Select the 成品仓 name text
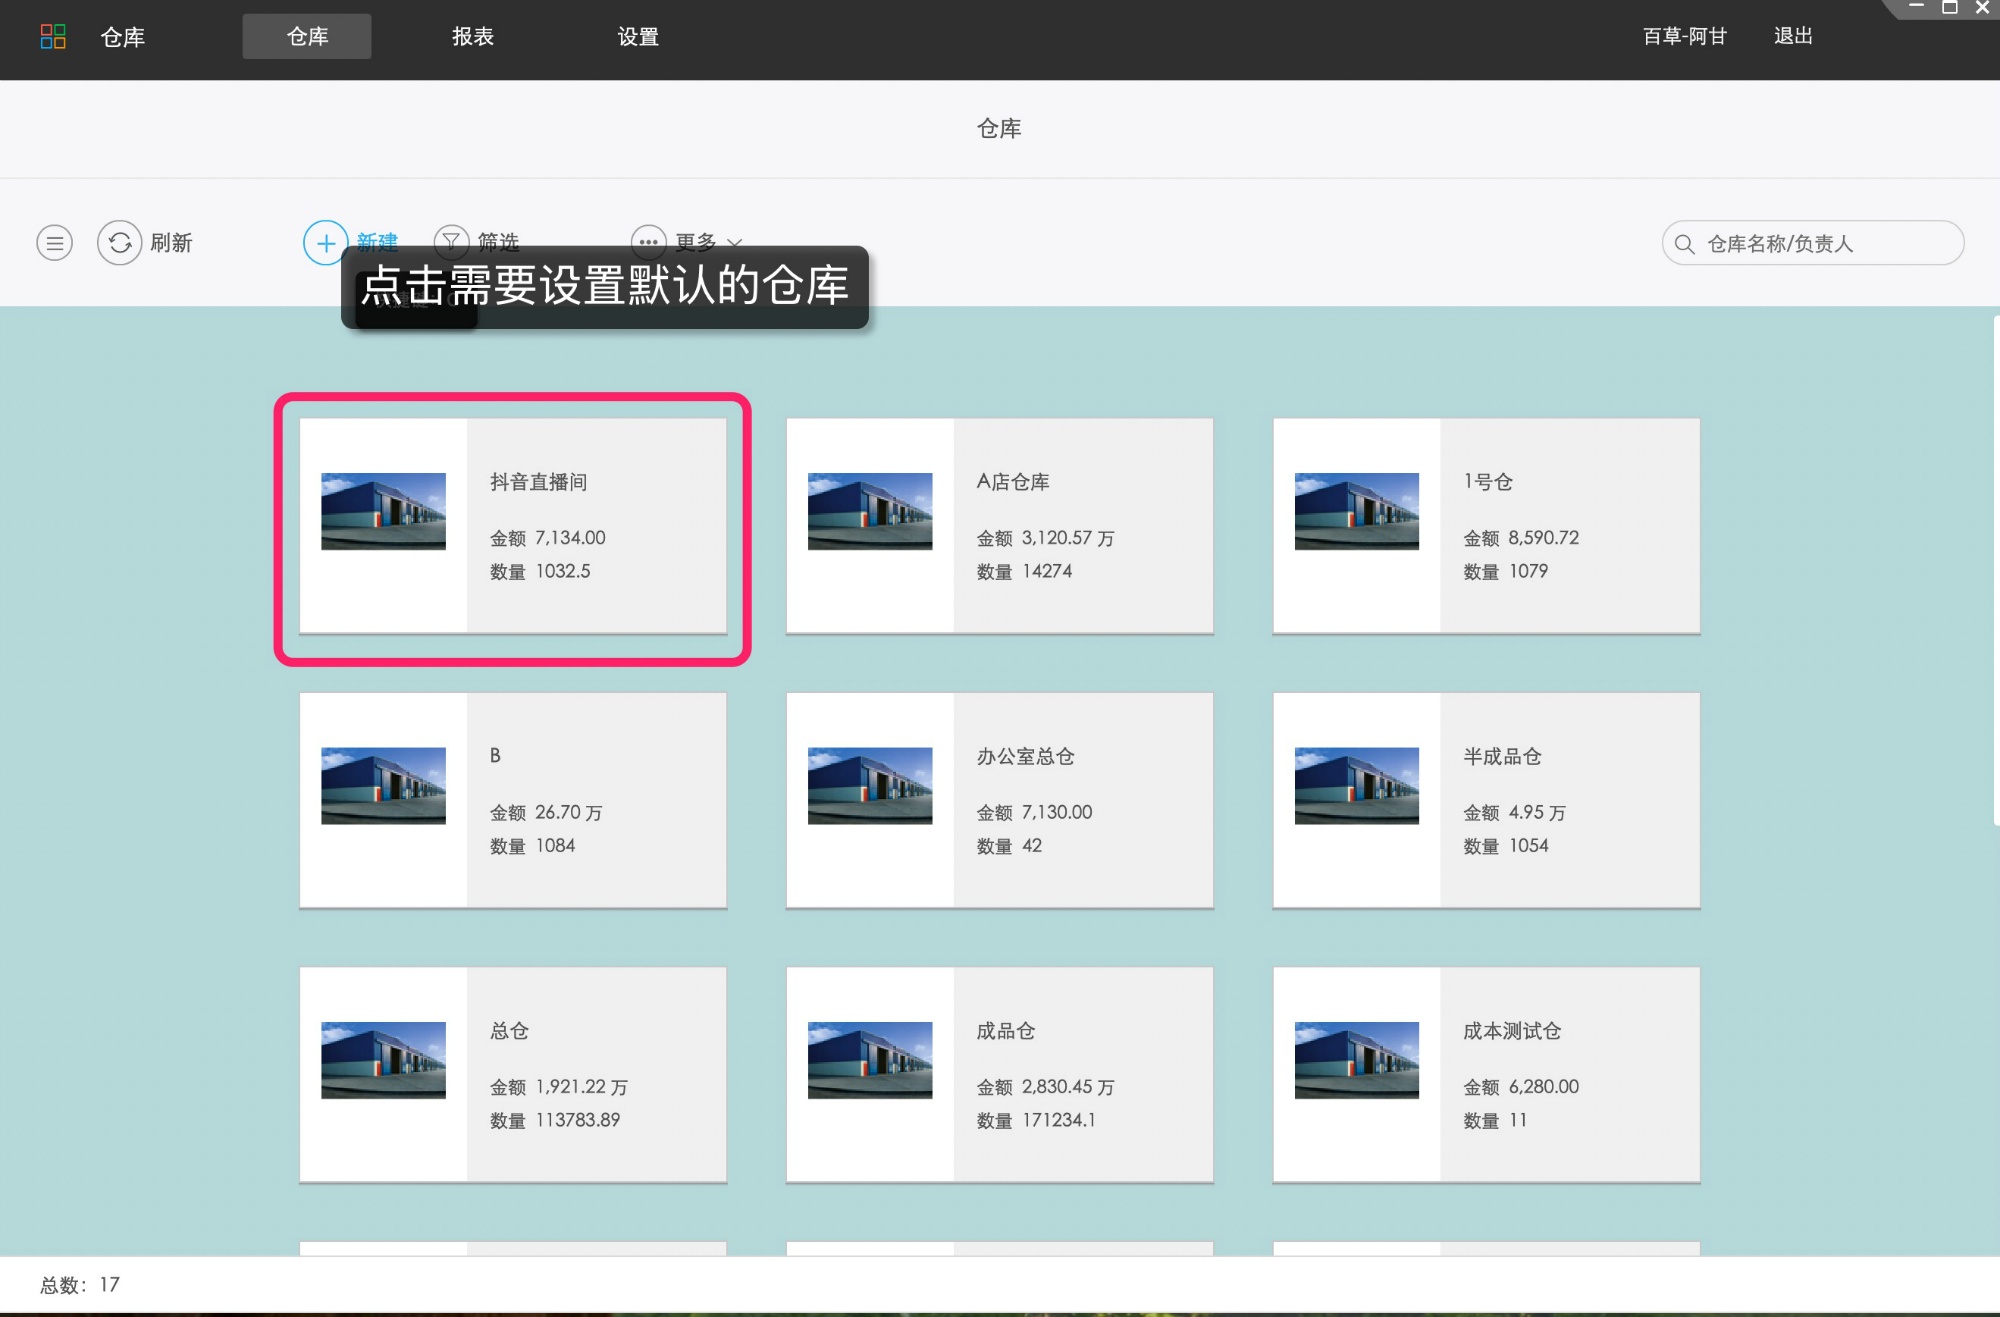Viewport: 2000px width, 1317px height. click(x=1006, y=1031)
